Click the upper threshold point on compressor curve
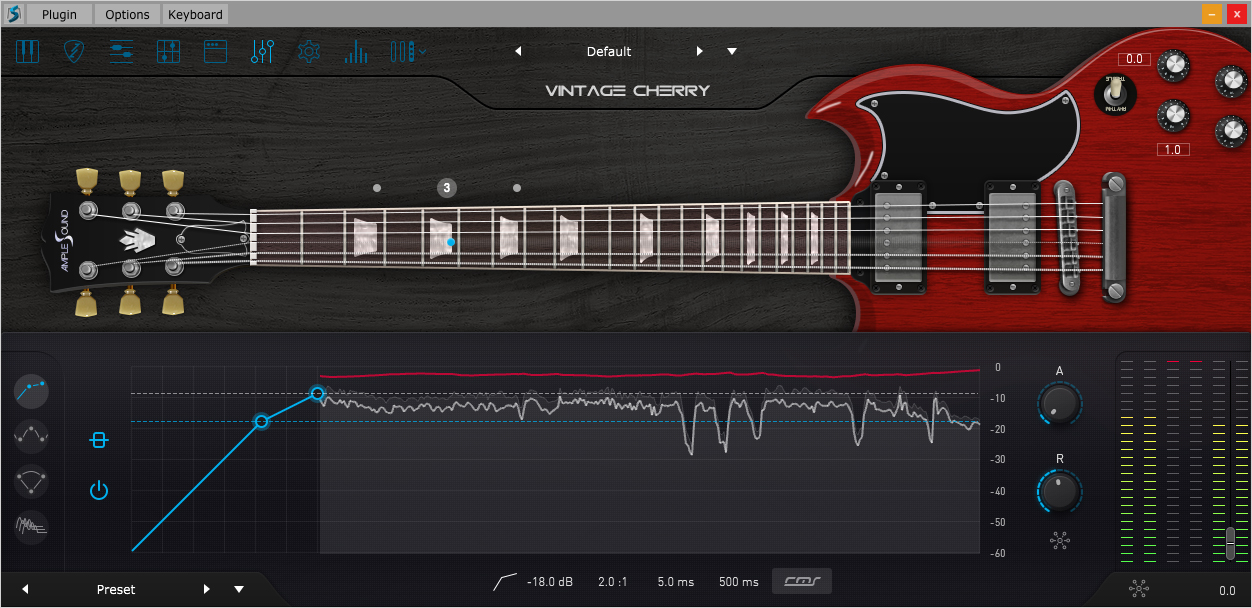The height and width of the screenshot is (608, 1252). [x=318, y=393]
